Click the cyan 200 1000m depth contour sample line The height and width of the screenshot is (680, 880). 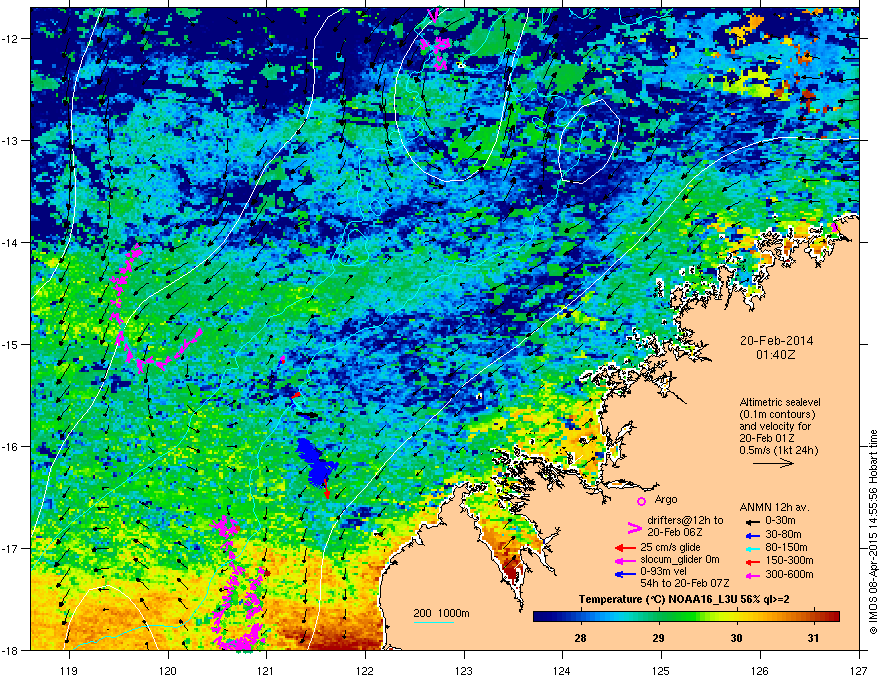click(x=434, y=622)
